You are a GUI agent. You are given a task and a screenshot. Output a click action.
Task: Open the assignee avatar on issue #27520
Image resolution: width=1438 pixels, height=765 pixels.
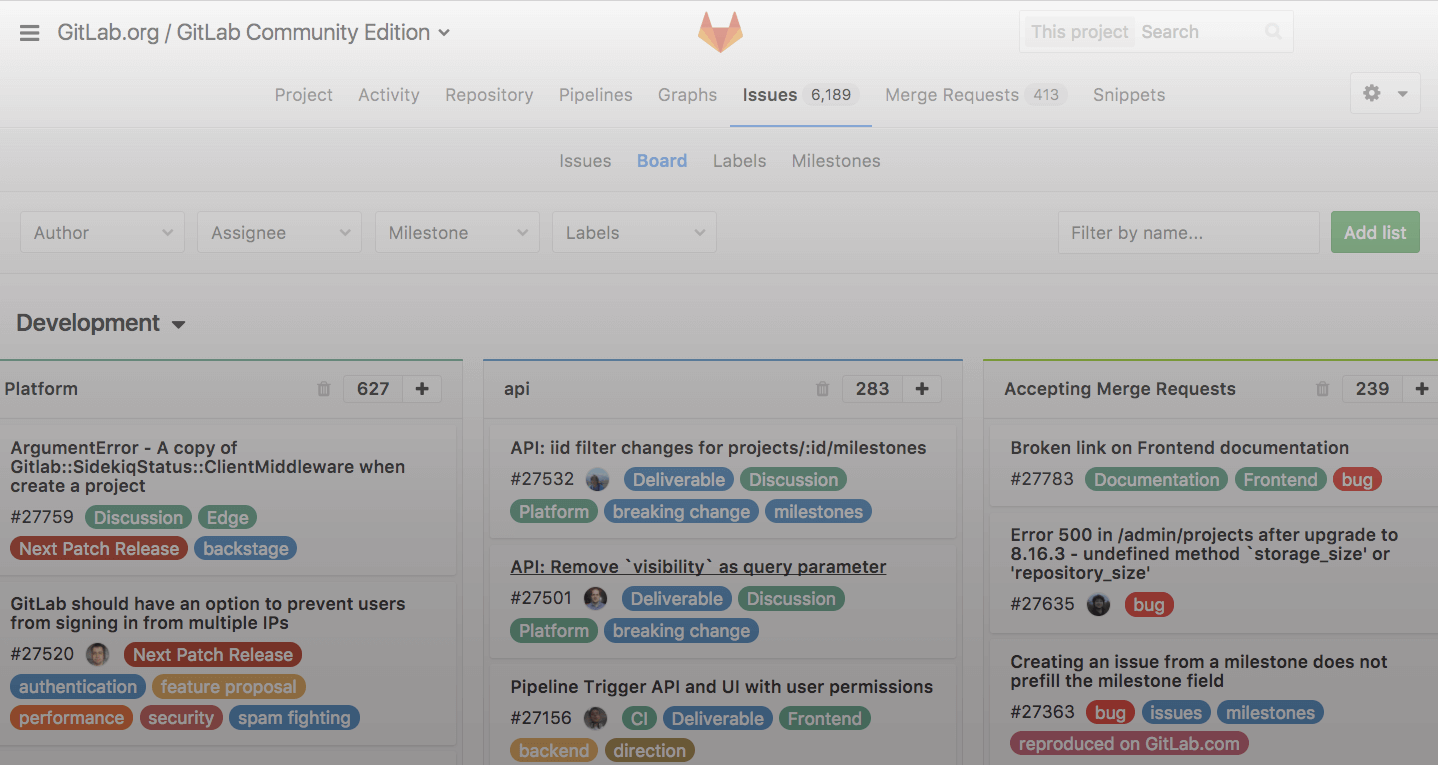click(x=96, y=654)
